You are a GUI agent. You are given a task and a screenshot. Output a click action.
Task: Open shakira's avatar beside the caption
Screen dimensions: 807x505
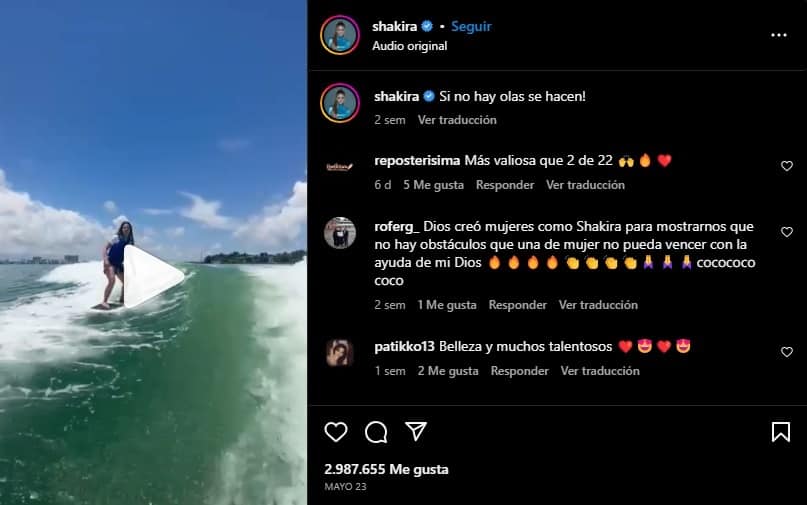[340, 103]
